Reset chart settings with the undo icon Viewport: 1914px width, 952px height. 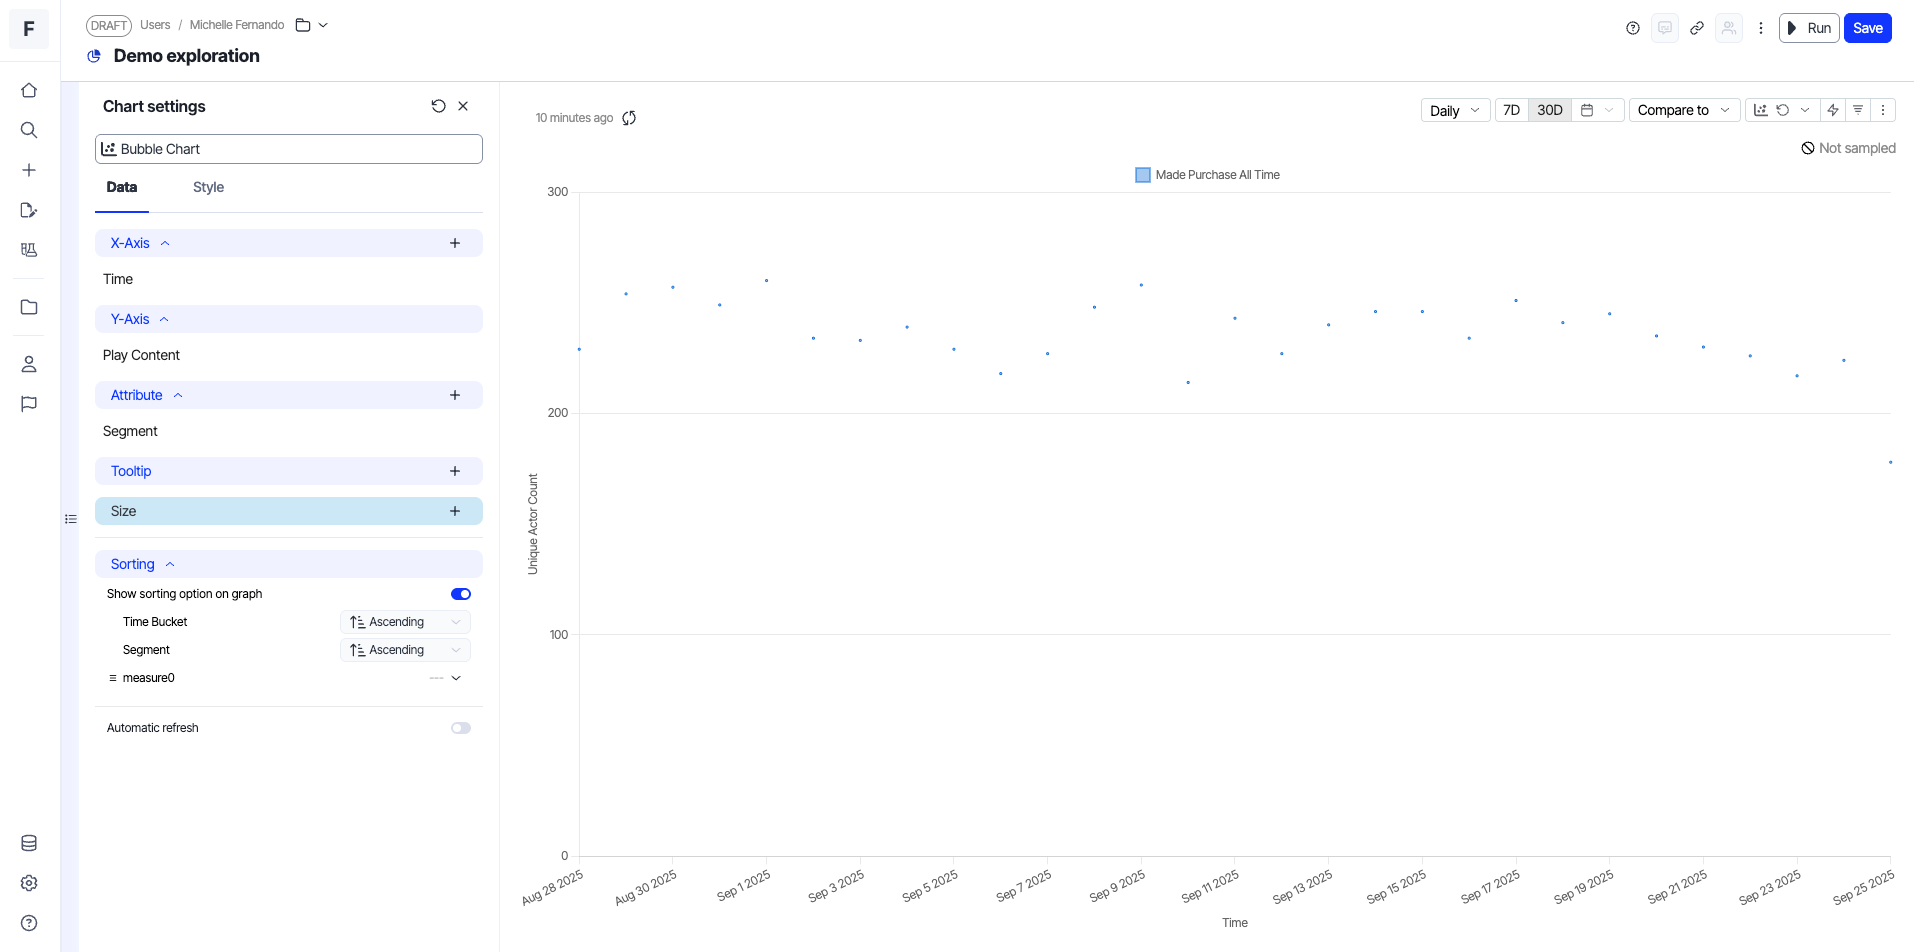(438, 106)
